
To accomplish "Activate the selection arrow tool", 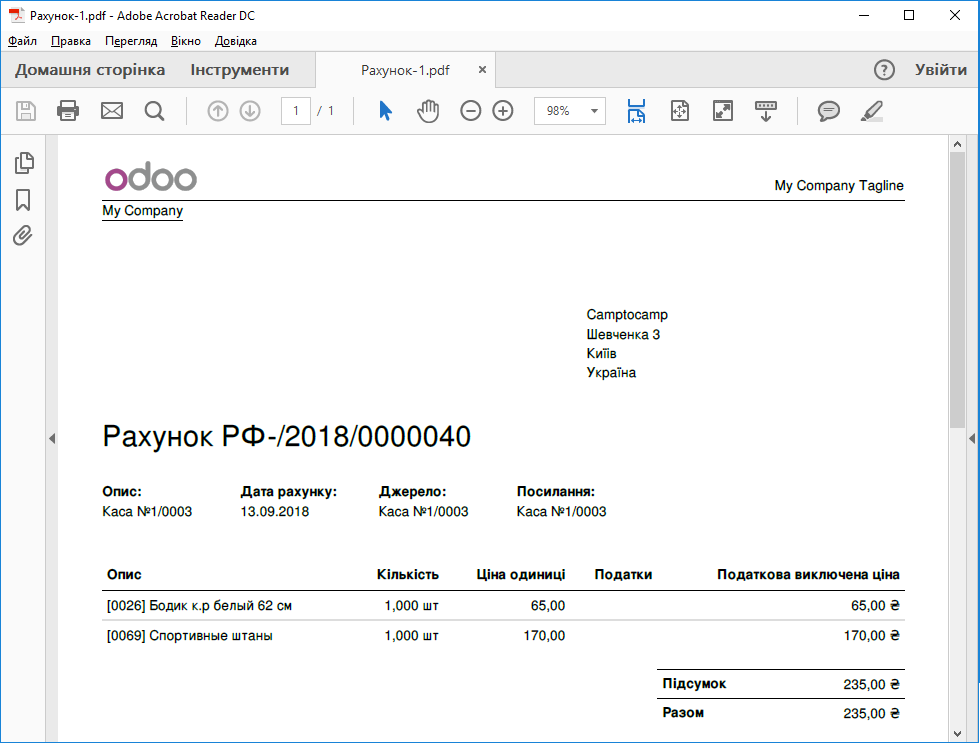I will click(x=386, y=111).
